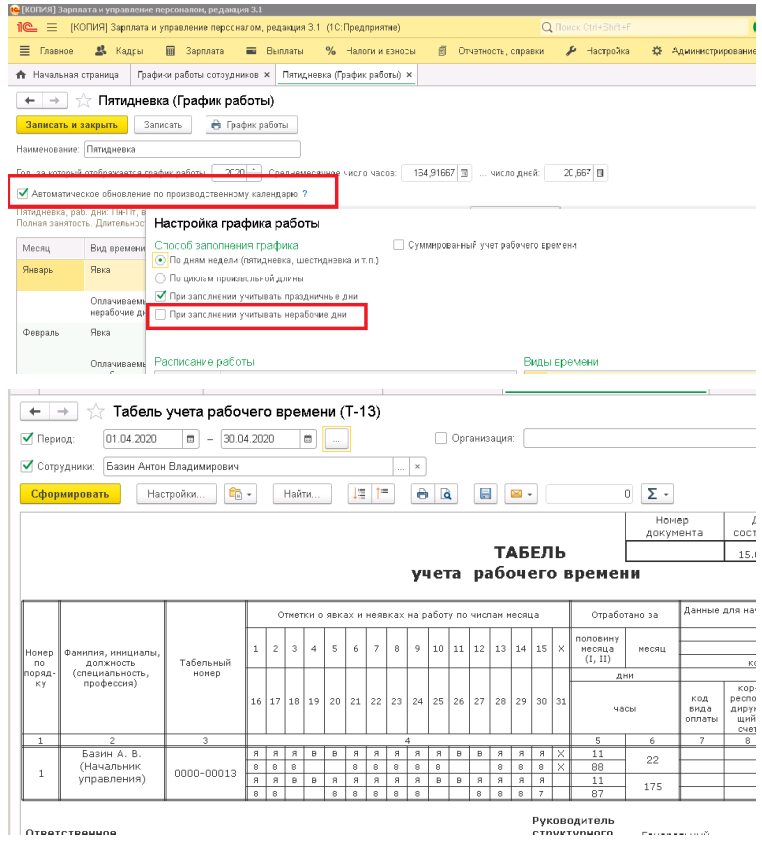762x849 pixels.
Task: Open the email send dropdown
Action: pos(521,494)
